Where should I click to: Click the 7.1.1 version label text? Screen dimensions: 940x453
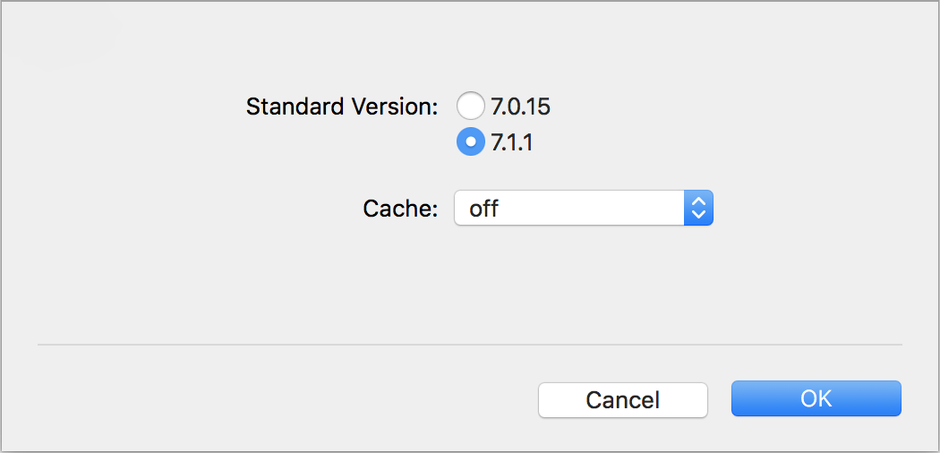511,144
